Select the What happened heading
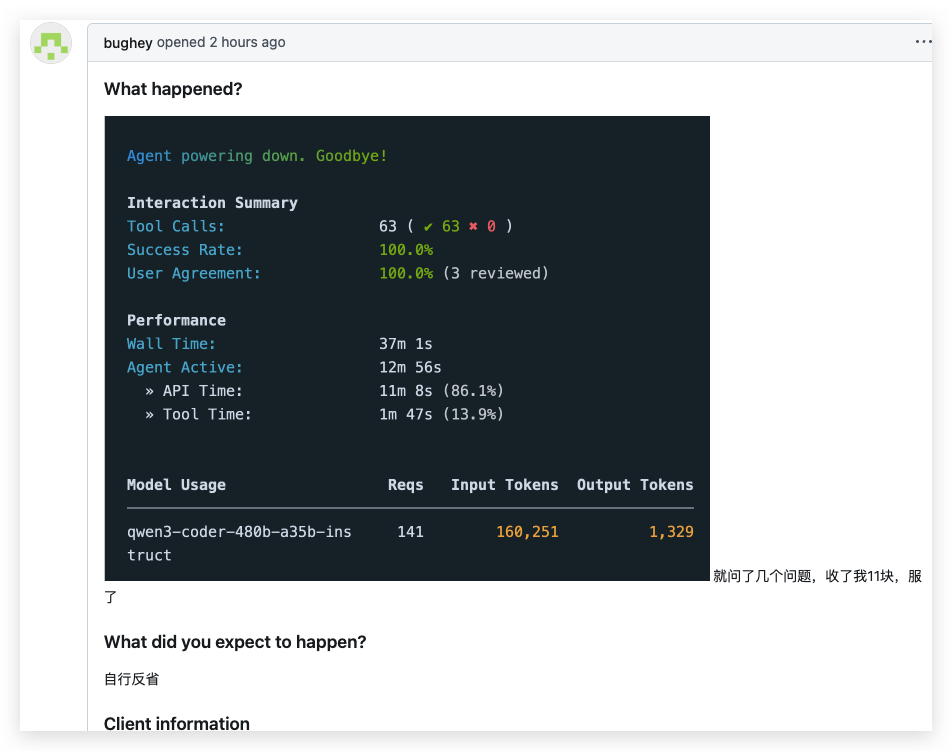The width and height of the screenshot is (952, 751). click(172, 89)
